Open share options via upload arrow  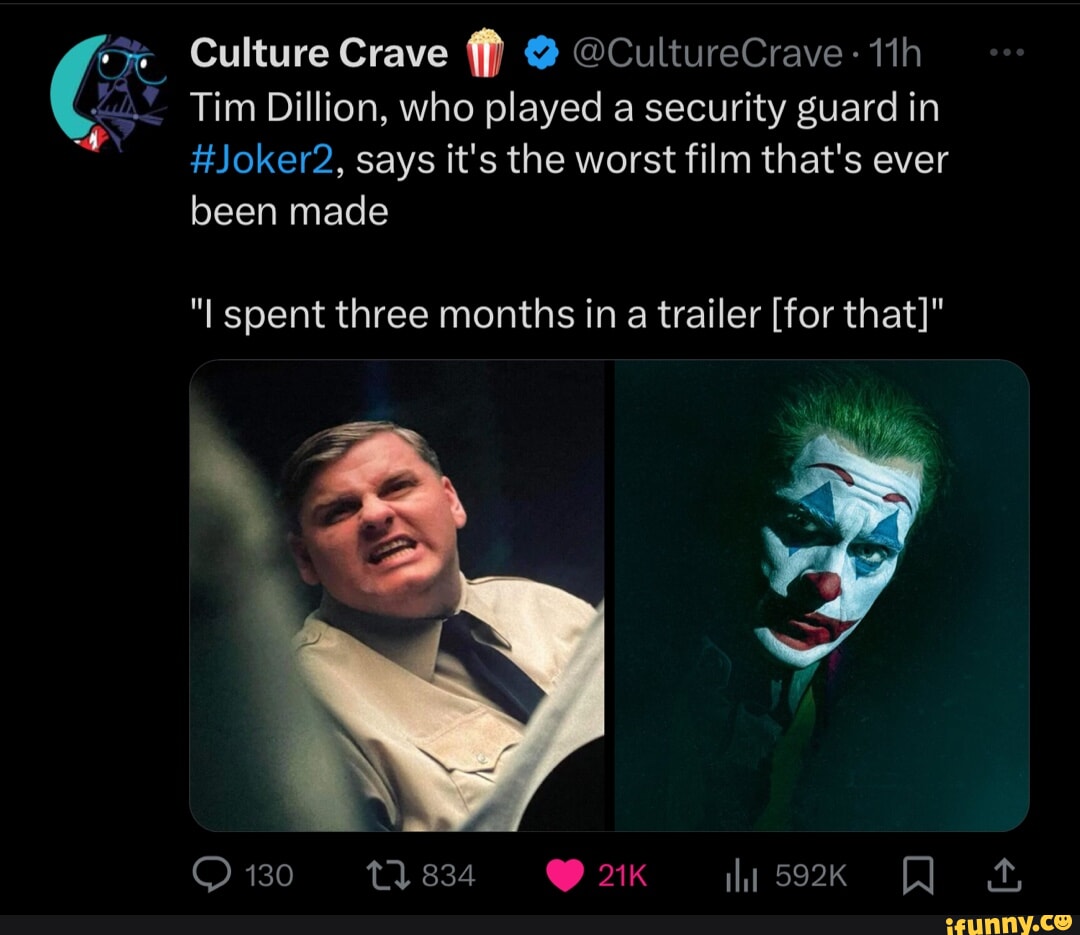[x=1005, y=873]
